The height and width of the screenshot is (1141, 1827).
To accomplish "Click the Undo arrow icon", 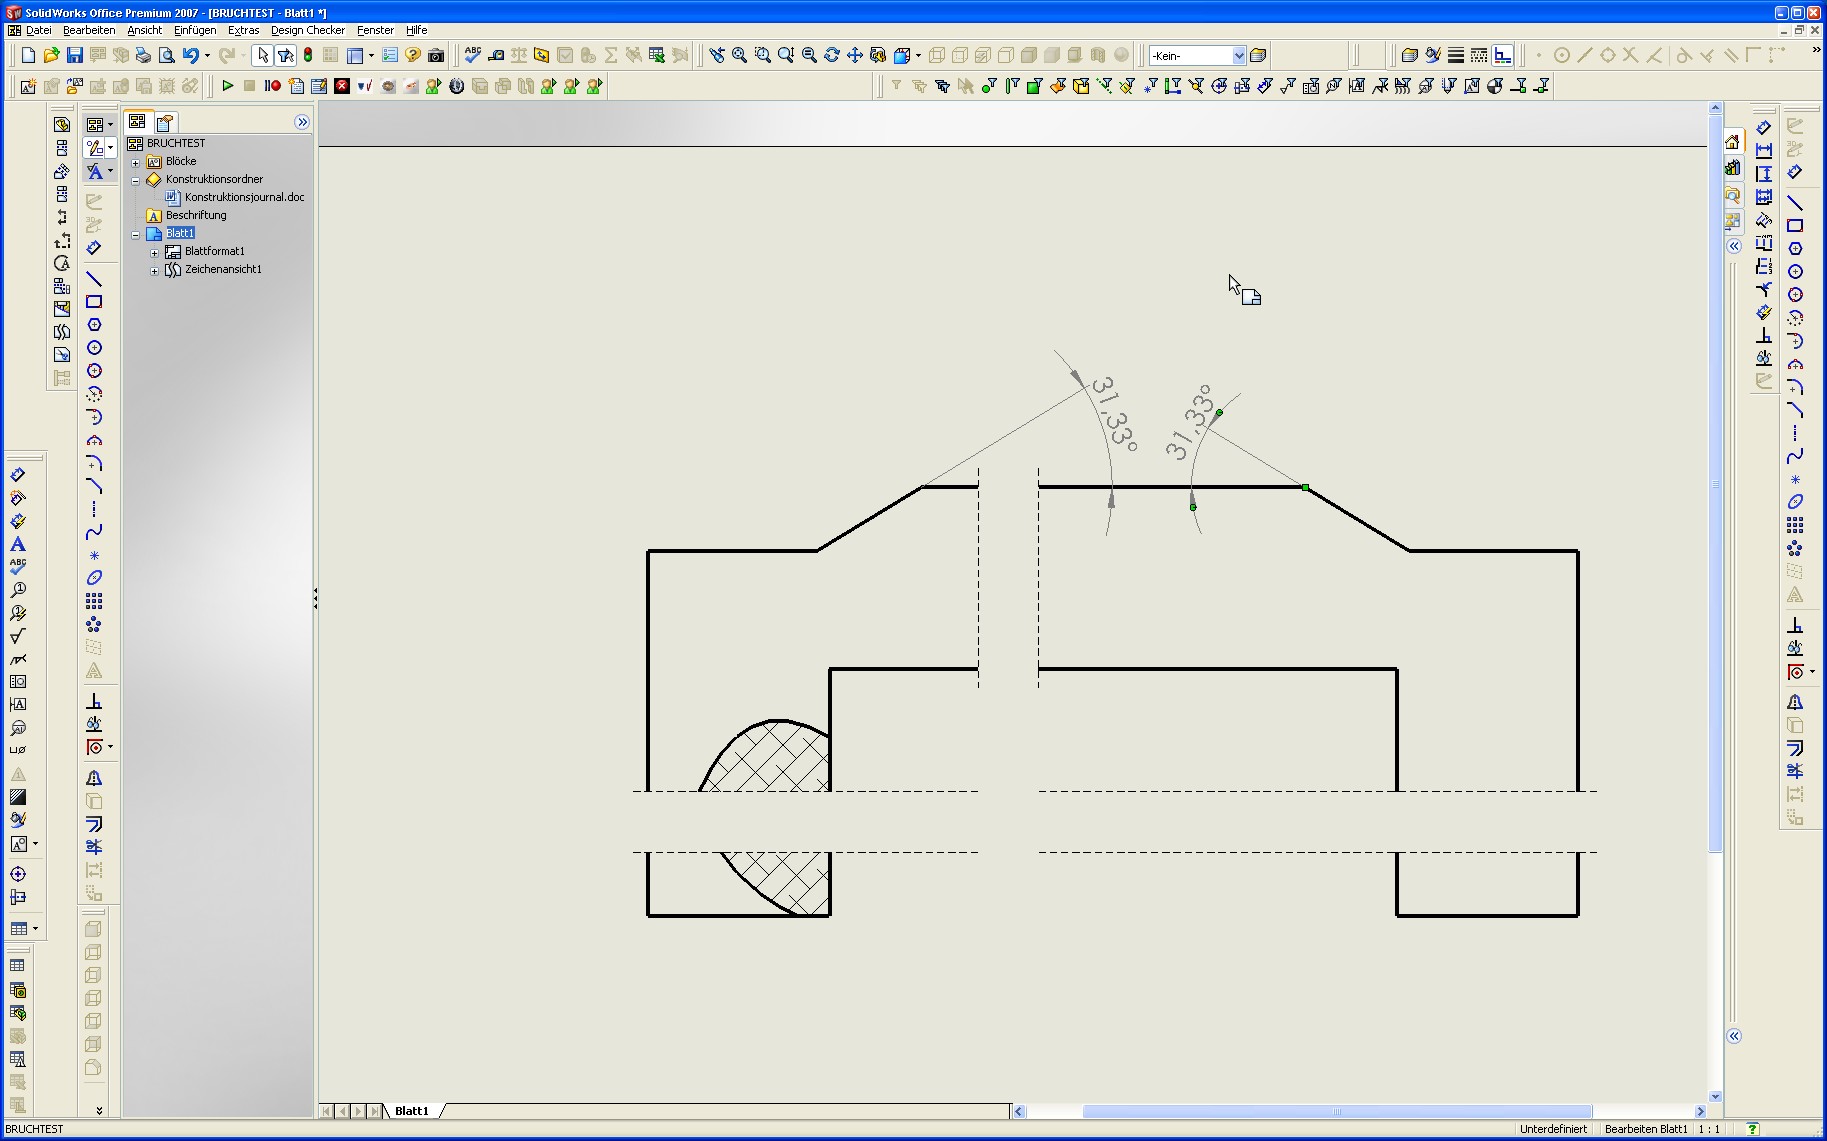I will click(x=190, y=55).
